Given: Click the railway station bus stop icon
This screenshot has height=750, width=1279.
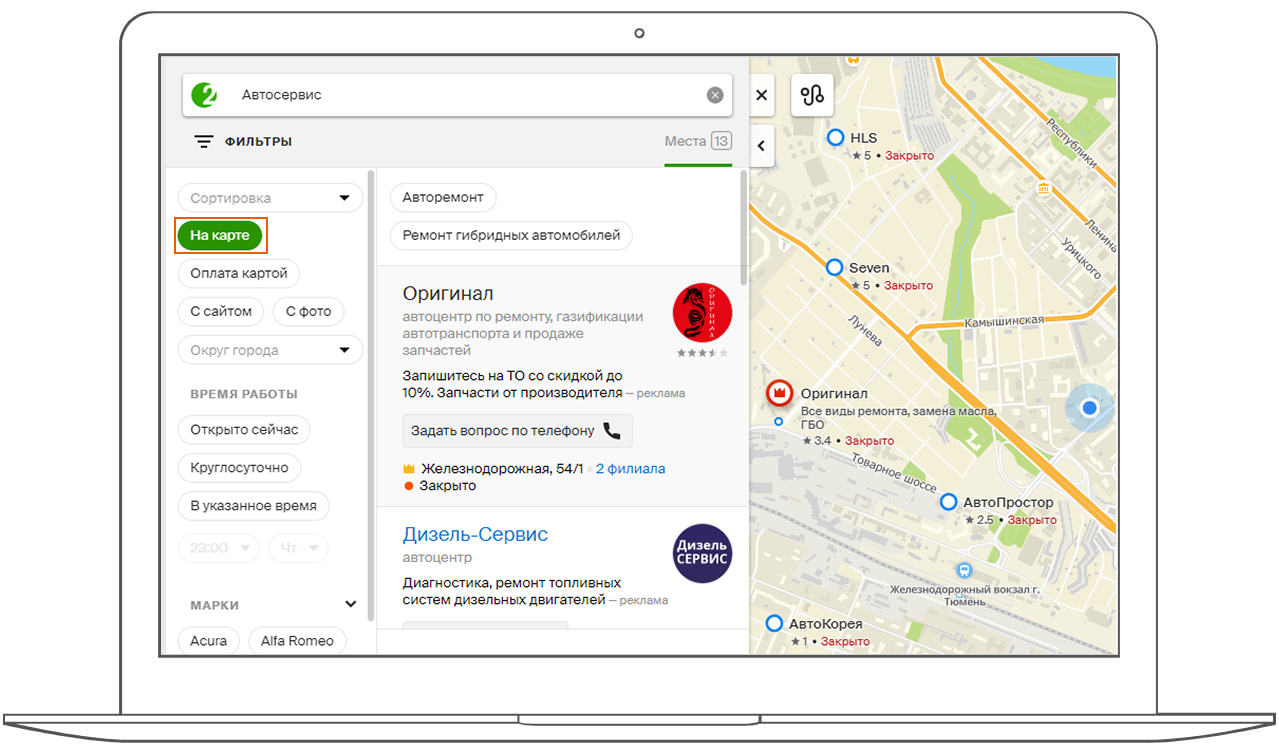Looking at the screenshot, I should point(964,571).
